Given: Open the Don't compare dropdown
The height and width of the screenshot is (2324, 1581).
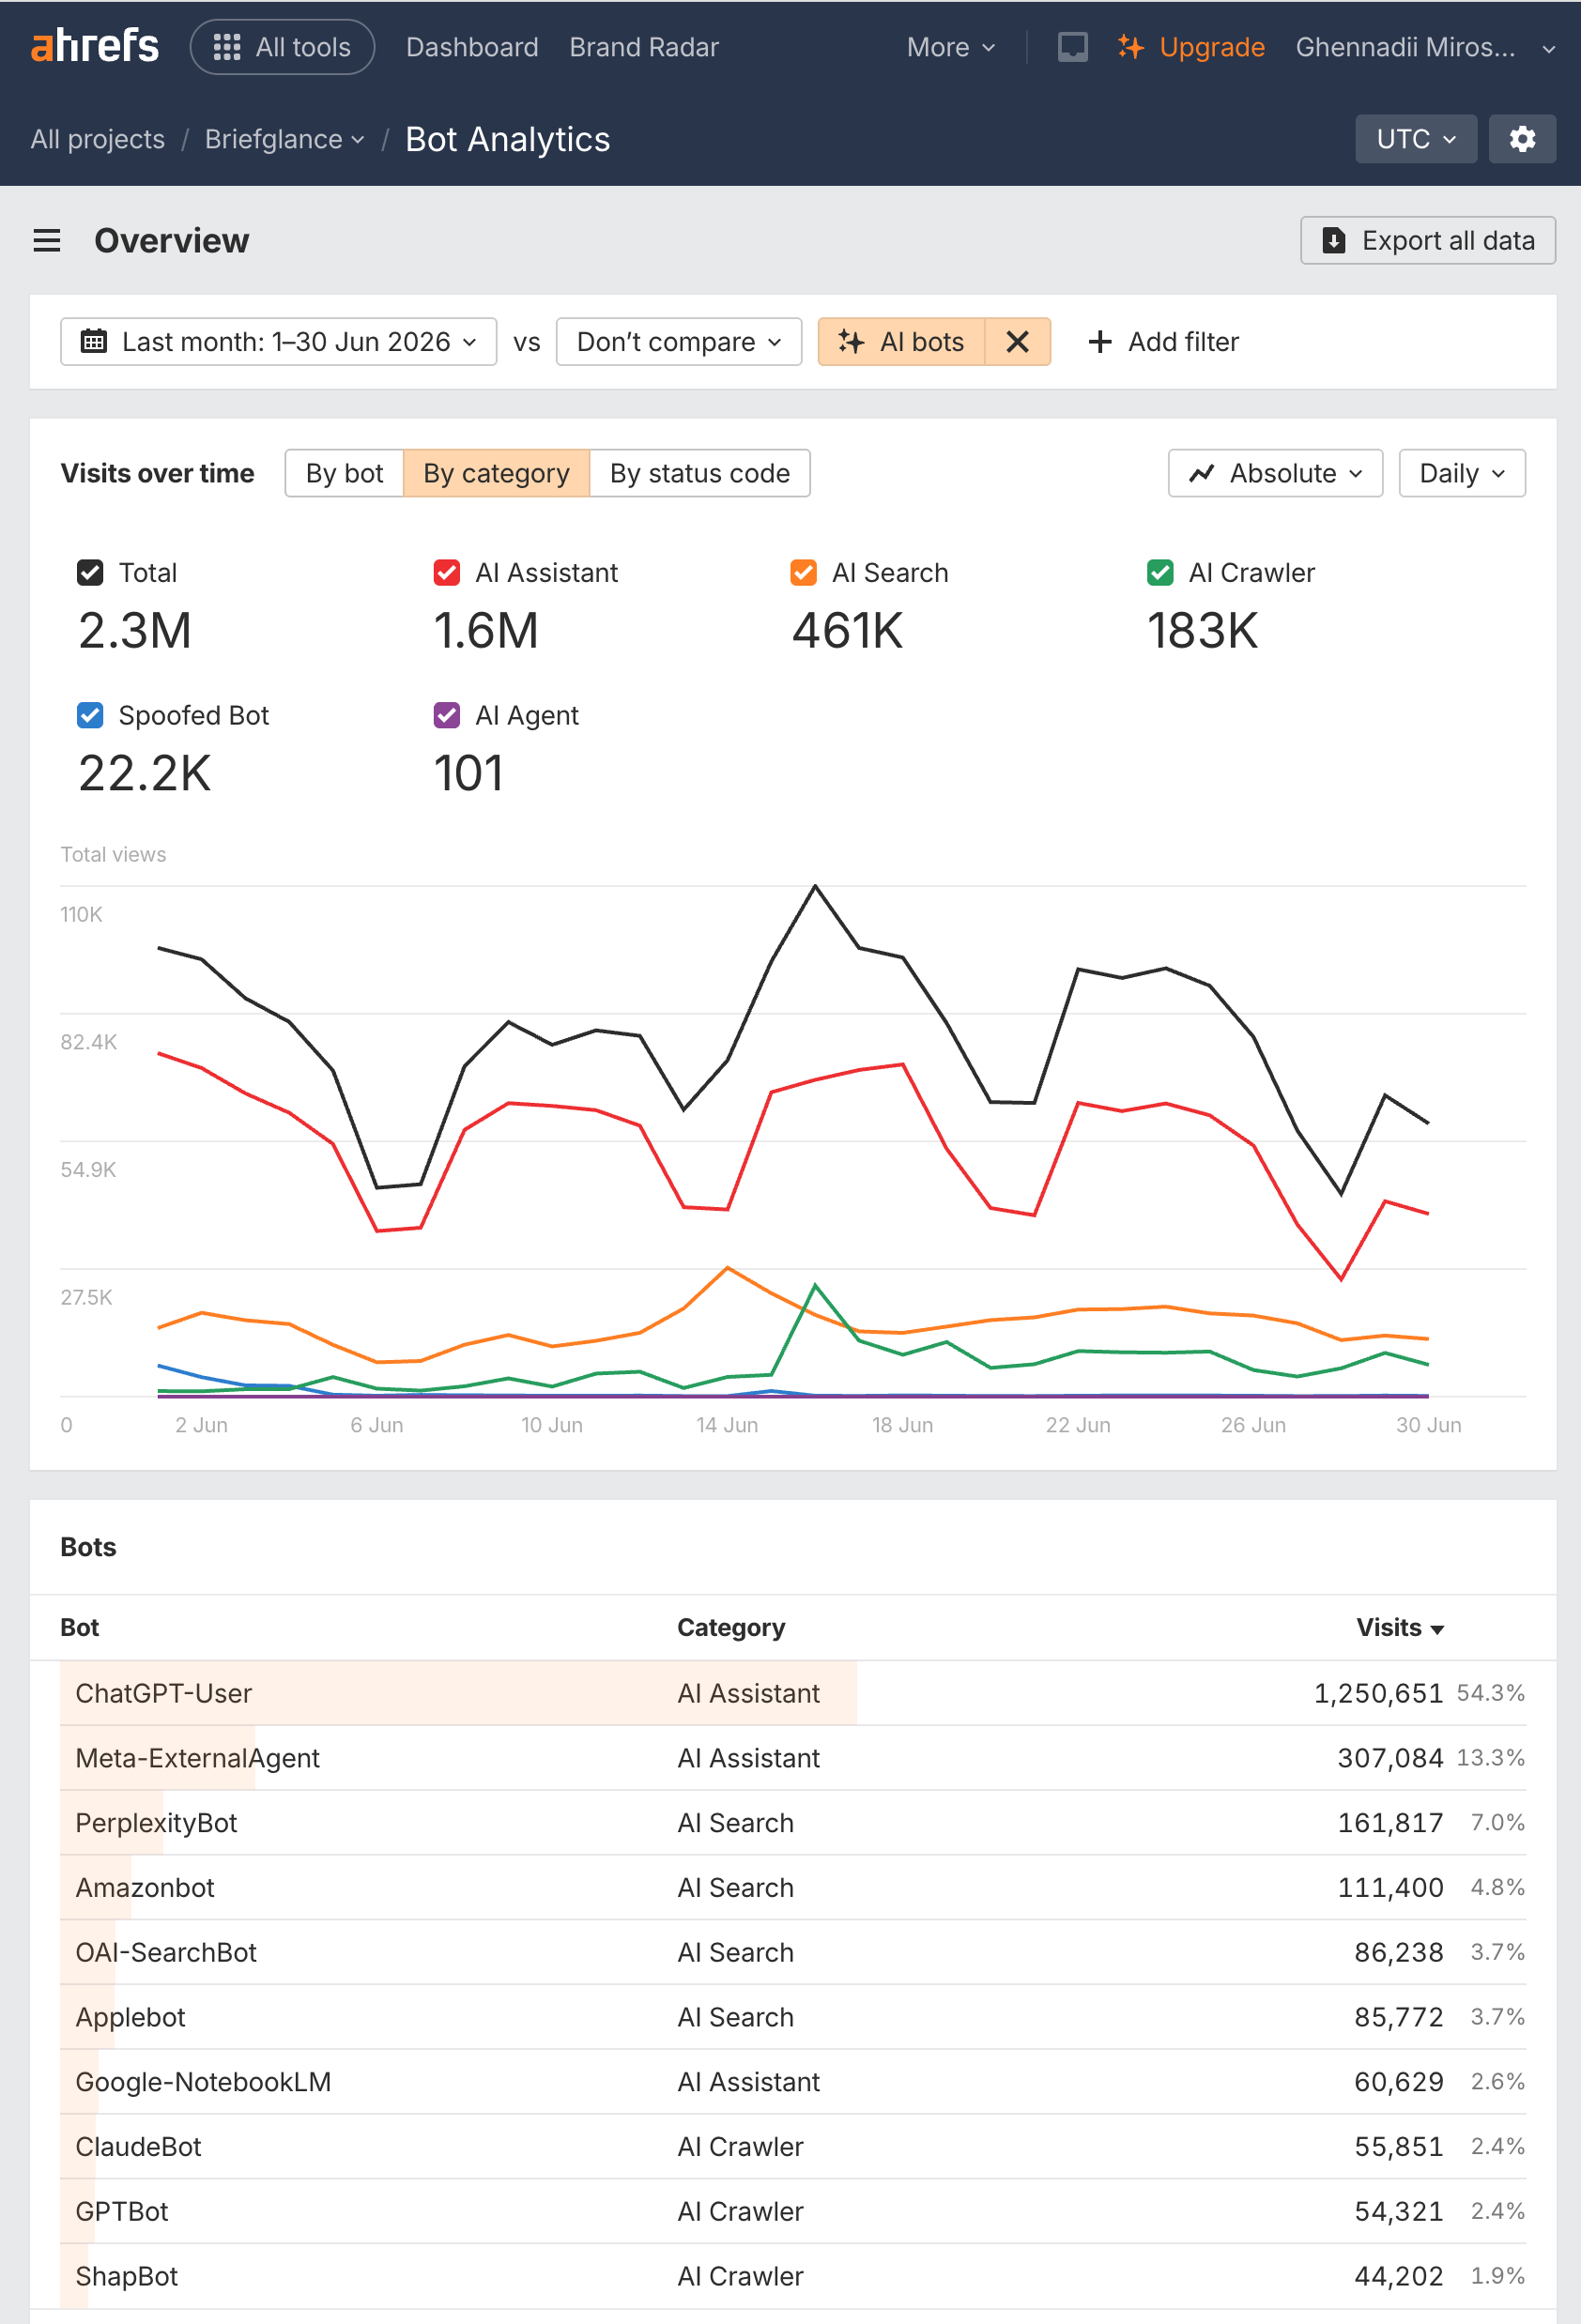Looking at the screenshot, I should coord(678,342).
